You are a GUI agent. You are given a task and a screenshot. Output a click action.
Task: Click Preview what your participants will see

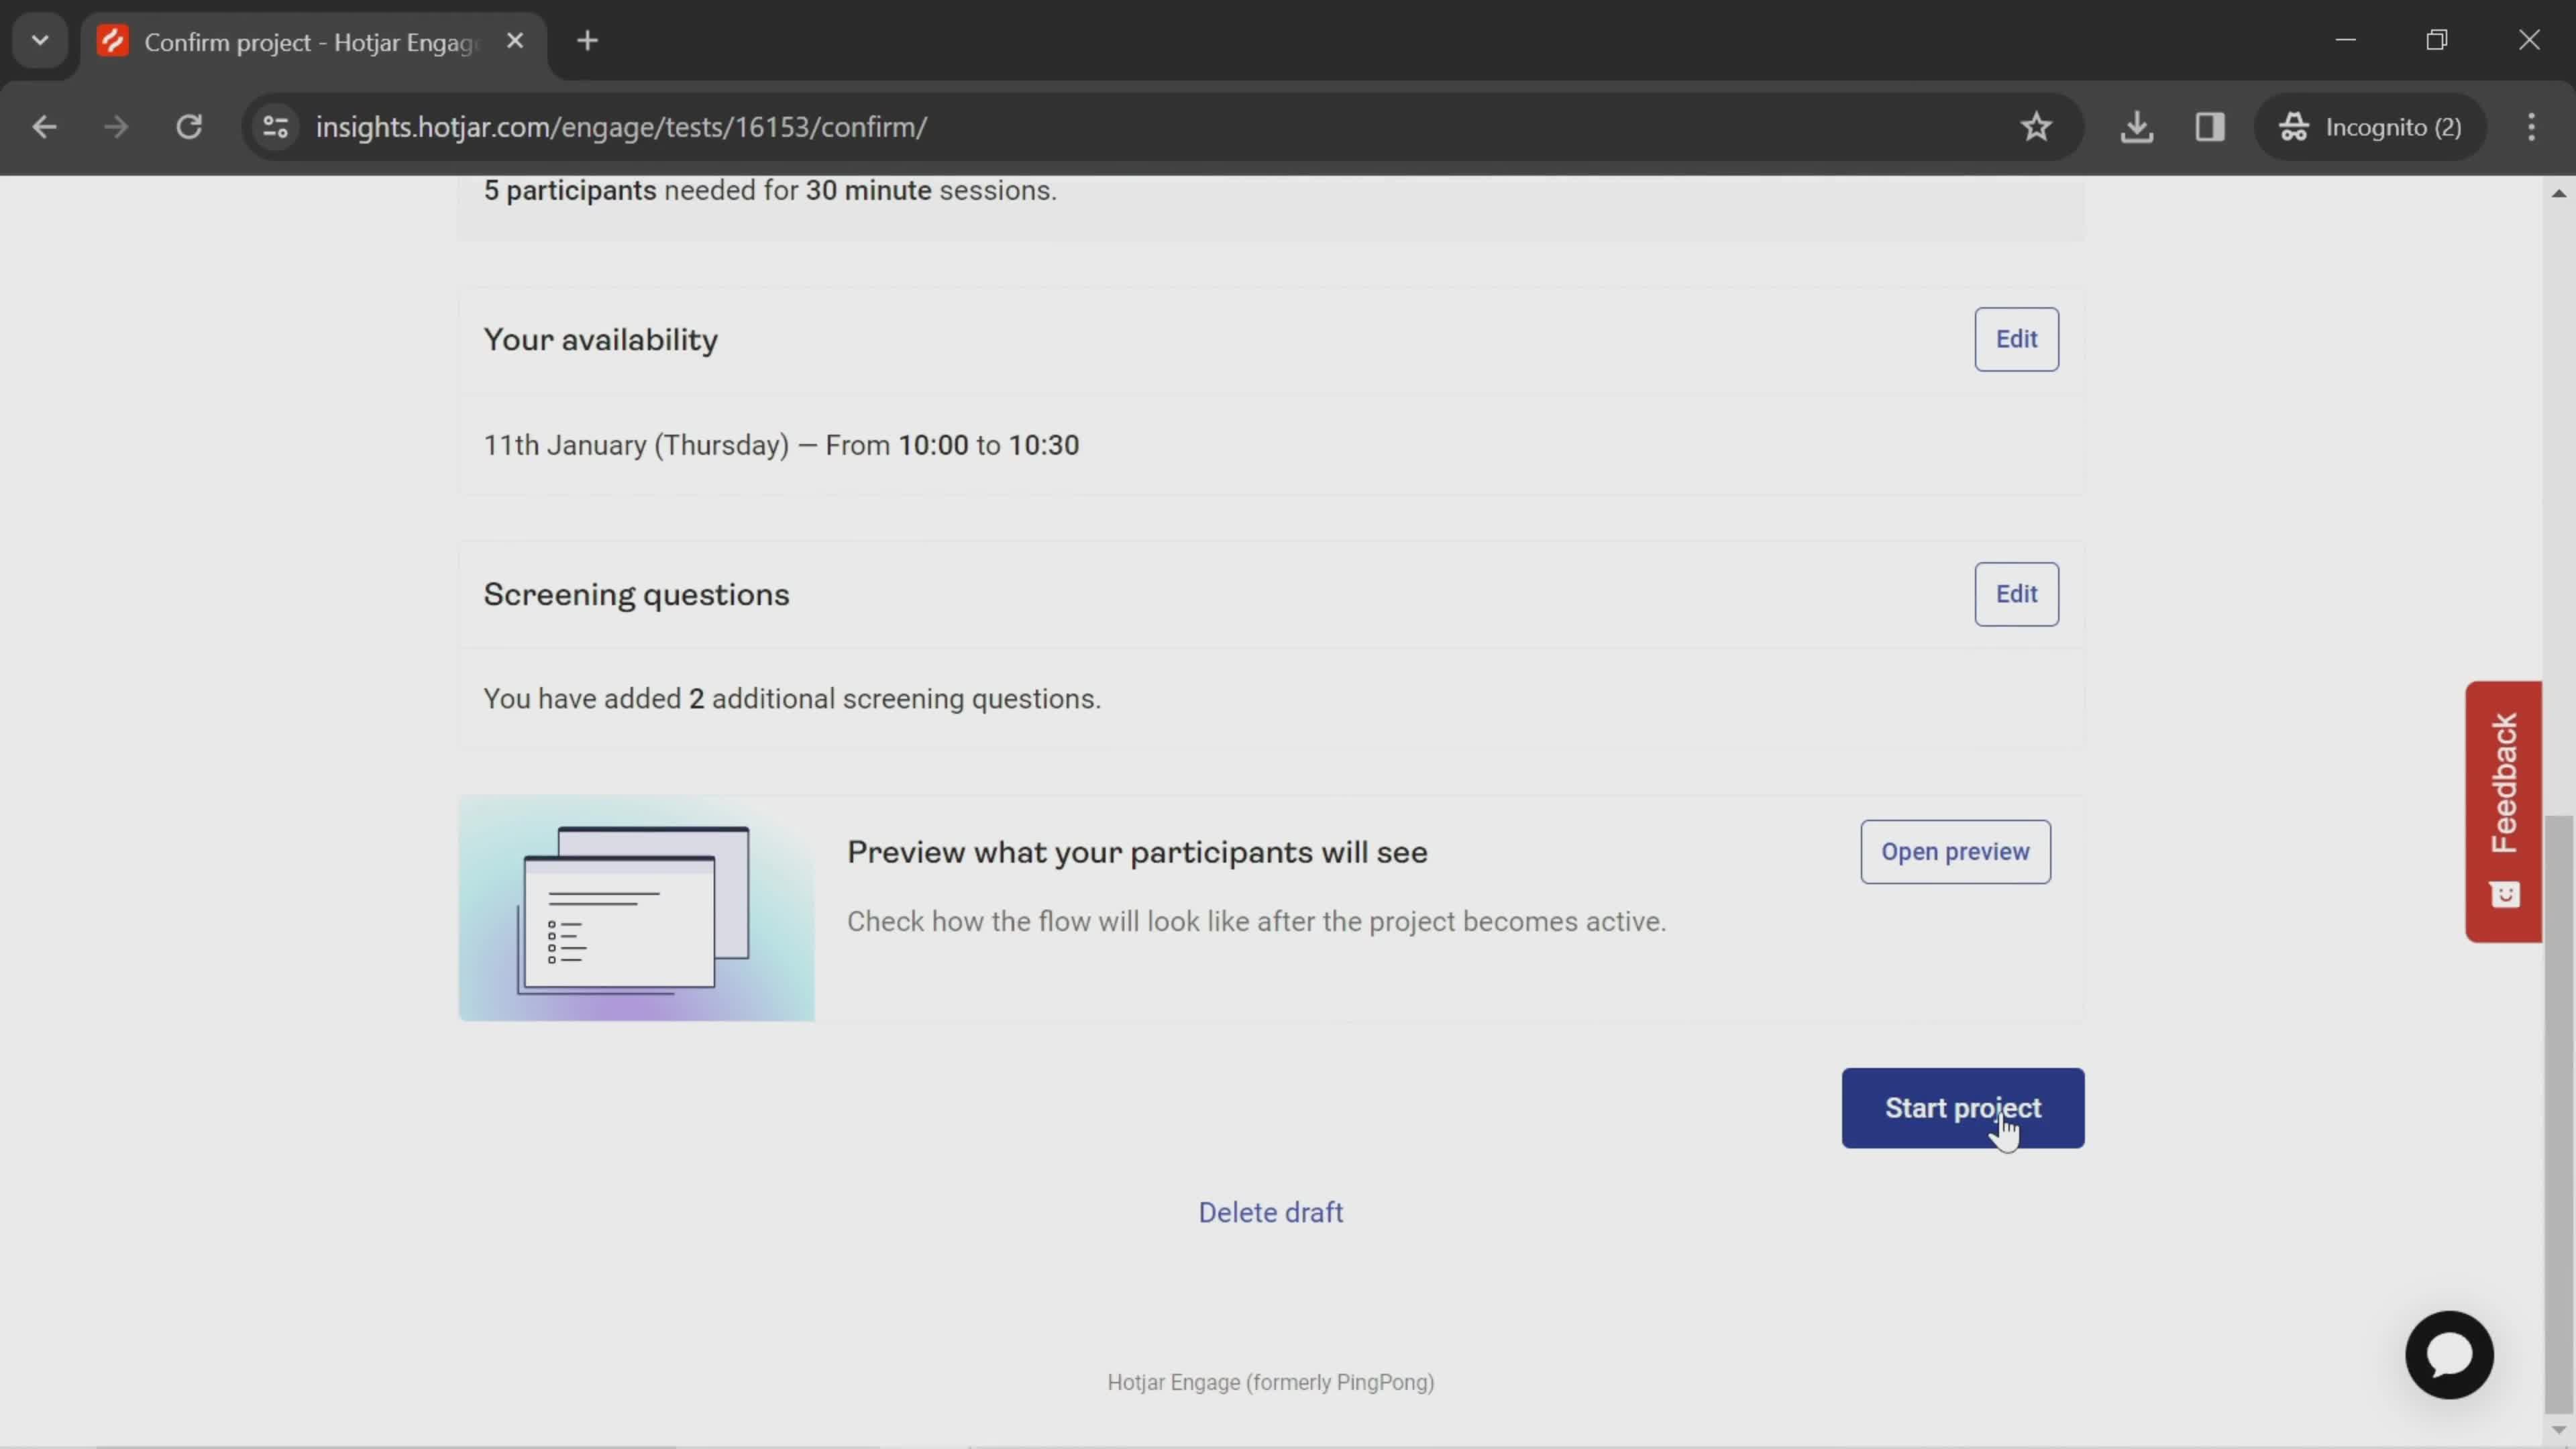point(1137,852)
